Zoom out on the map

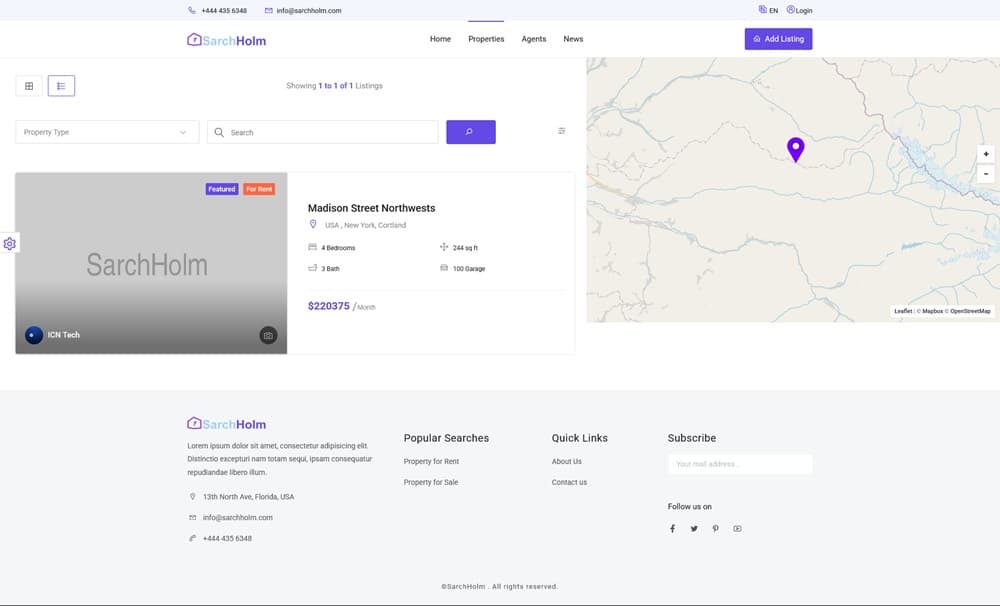tap(986, 173)
